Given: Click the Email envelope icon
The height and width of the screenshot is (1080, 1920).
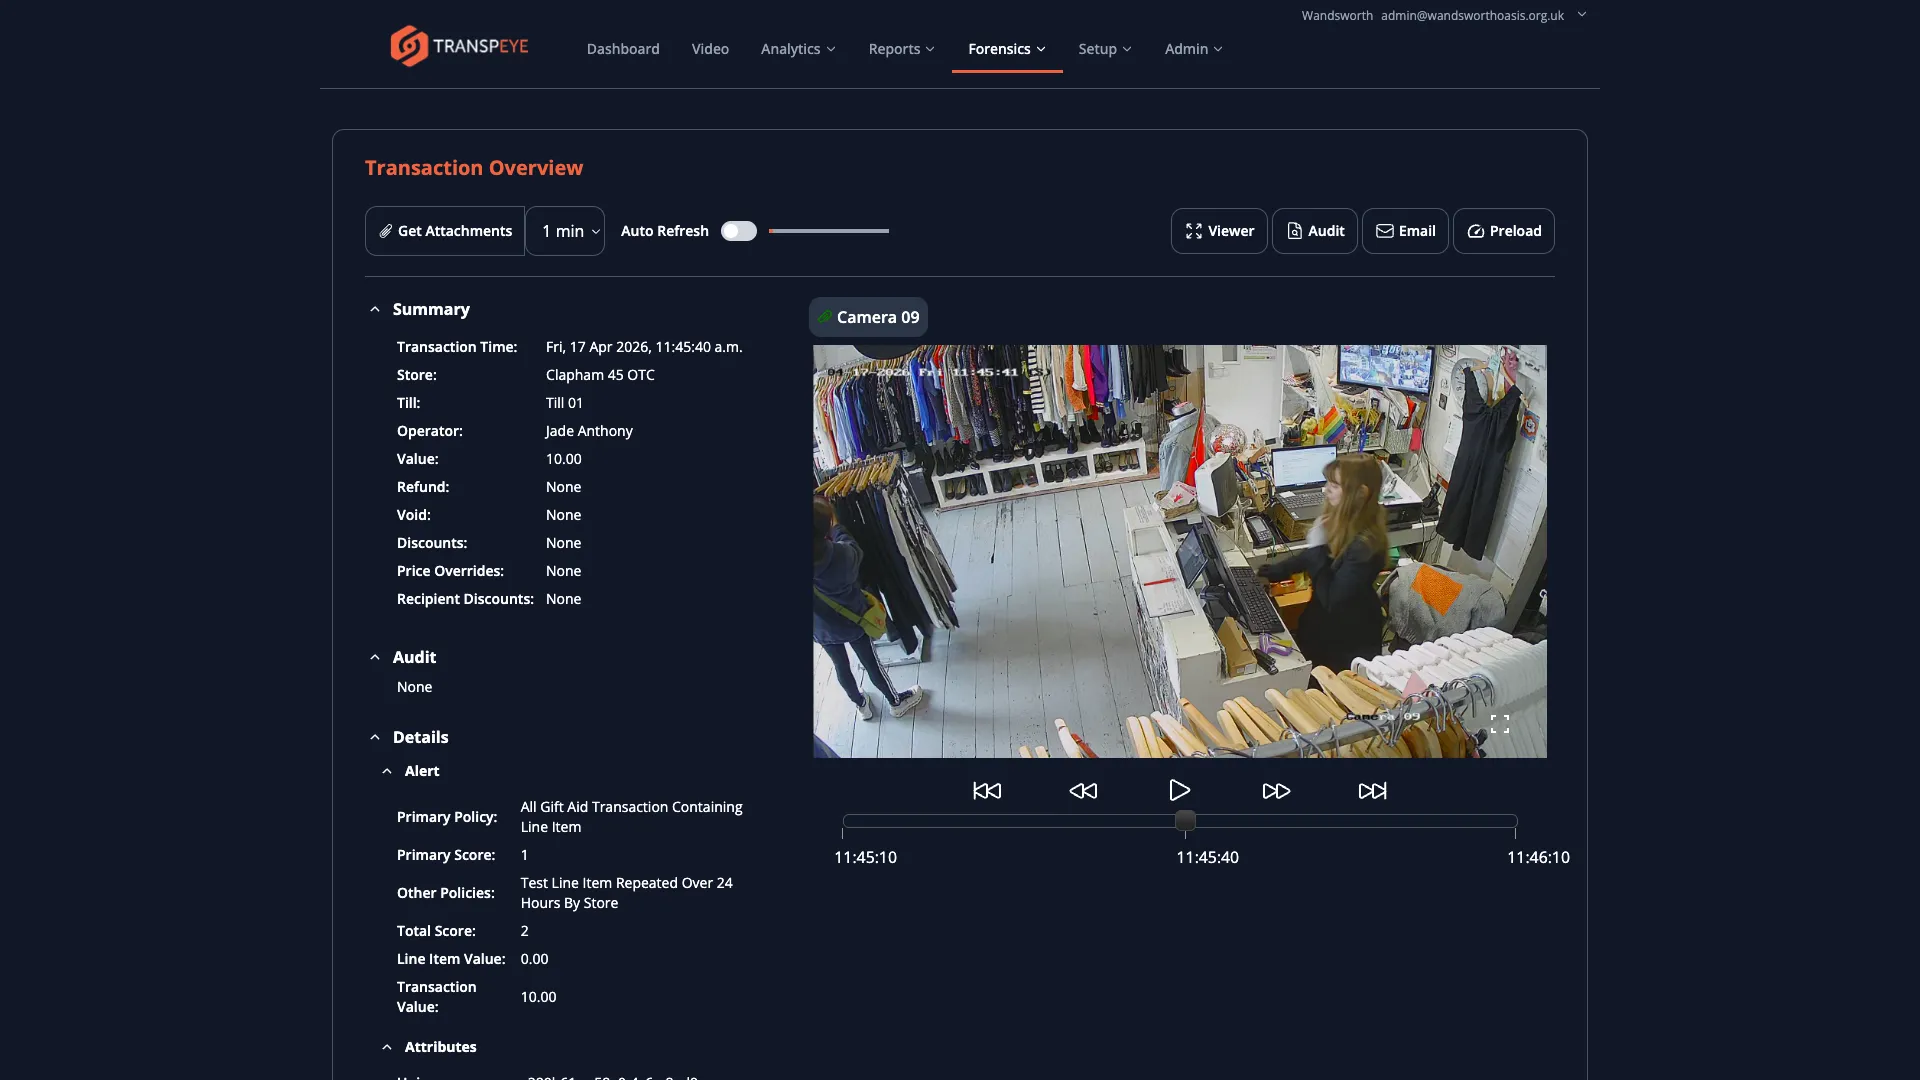Looking at the screenshot, I should pos(1384,231).
